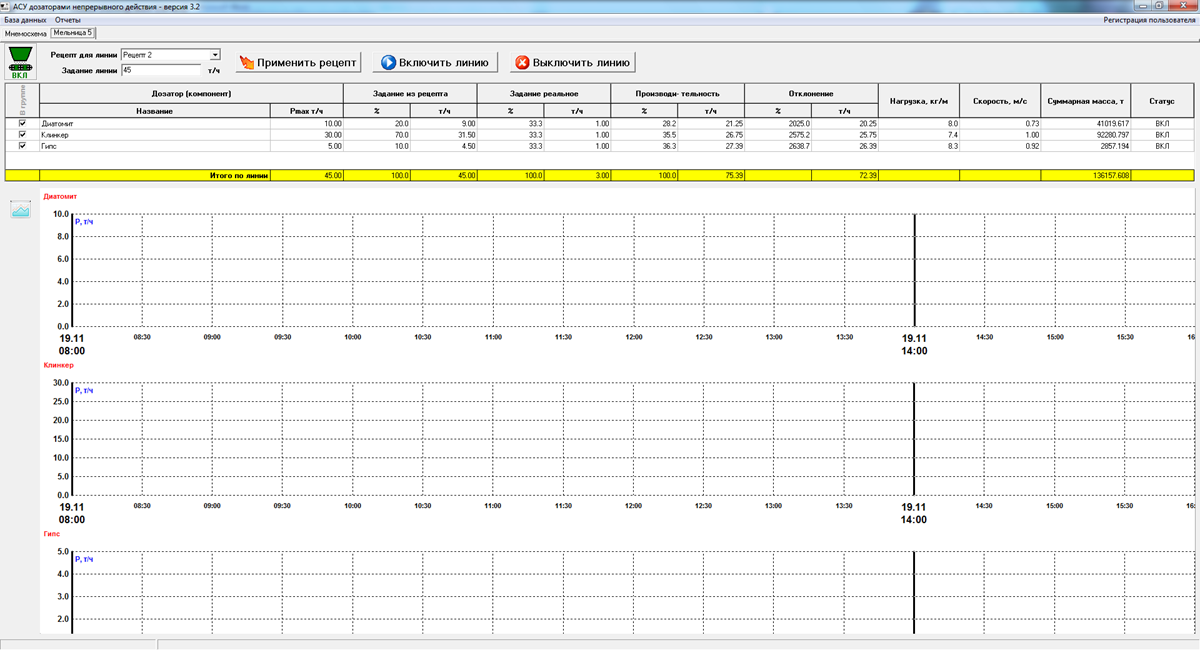Click the 14:00 marker line on Клинкер chart
Viewport: 1200px width, 650px height.
[x=914, y=439]
